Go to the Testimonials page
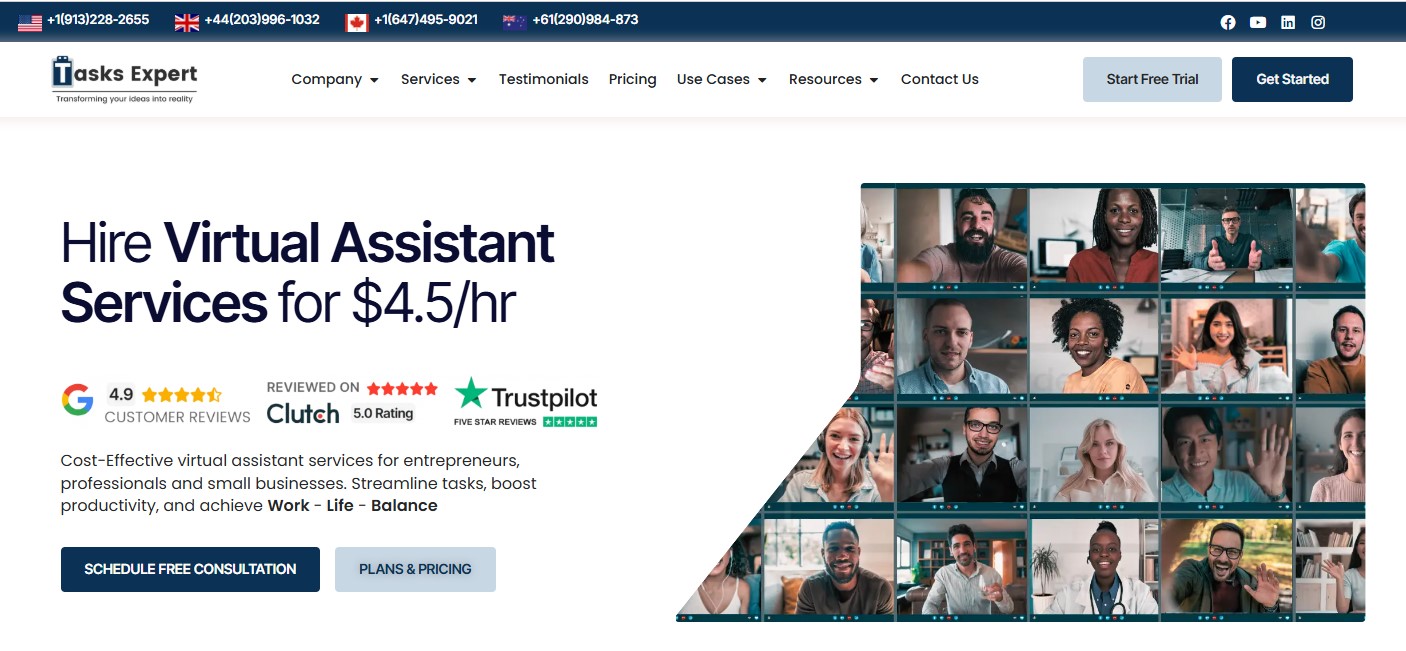 544,79
